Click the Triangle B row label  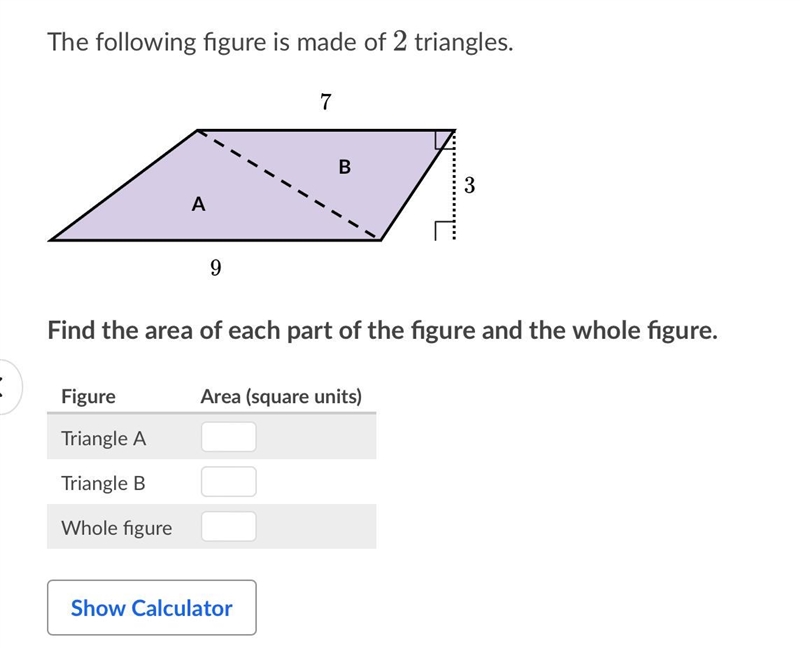[103, 483]
